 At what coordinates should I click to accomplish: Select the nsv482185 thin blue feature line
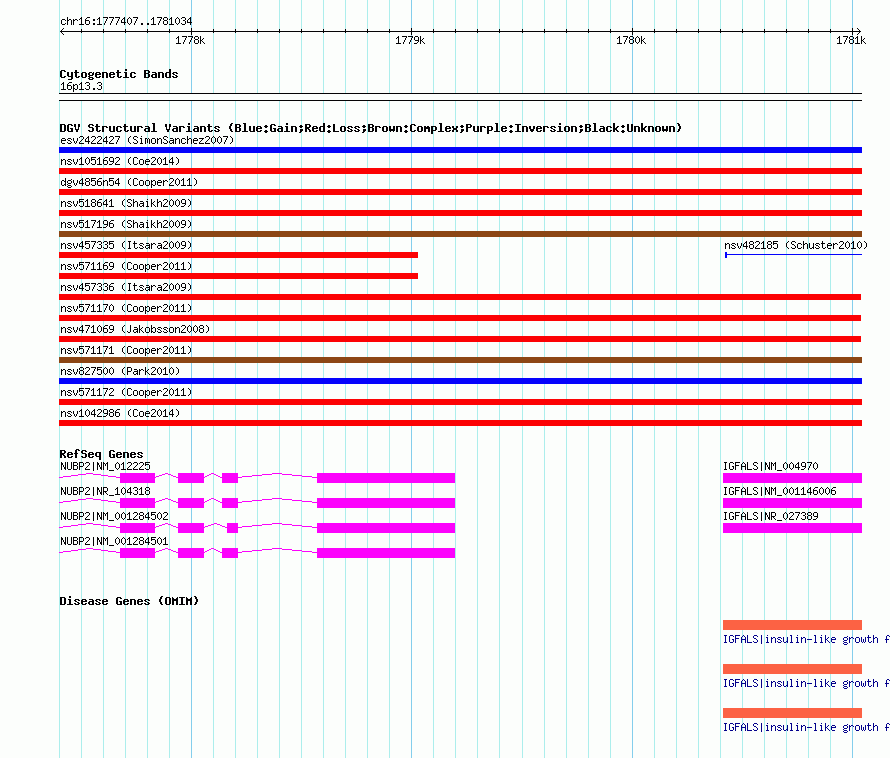pyautogui.click(x=794, y=255)
